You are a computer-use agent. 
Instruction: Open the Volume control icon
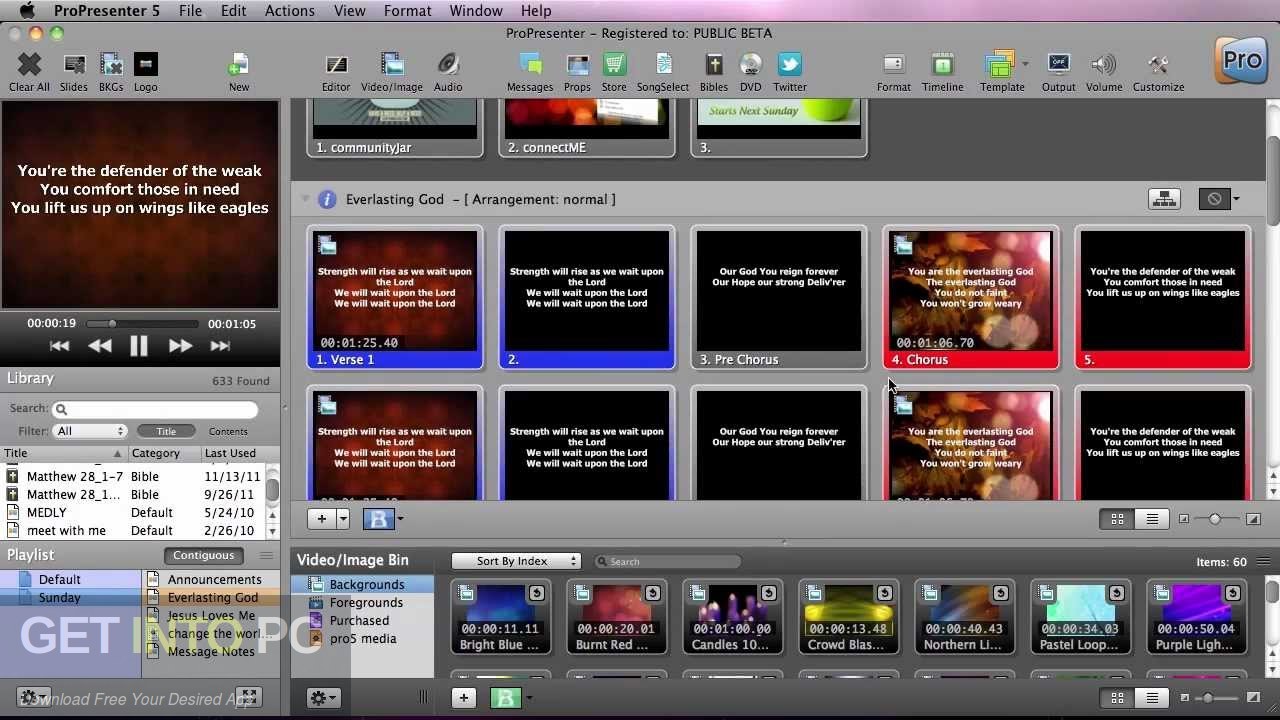coord(1104,65)
